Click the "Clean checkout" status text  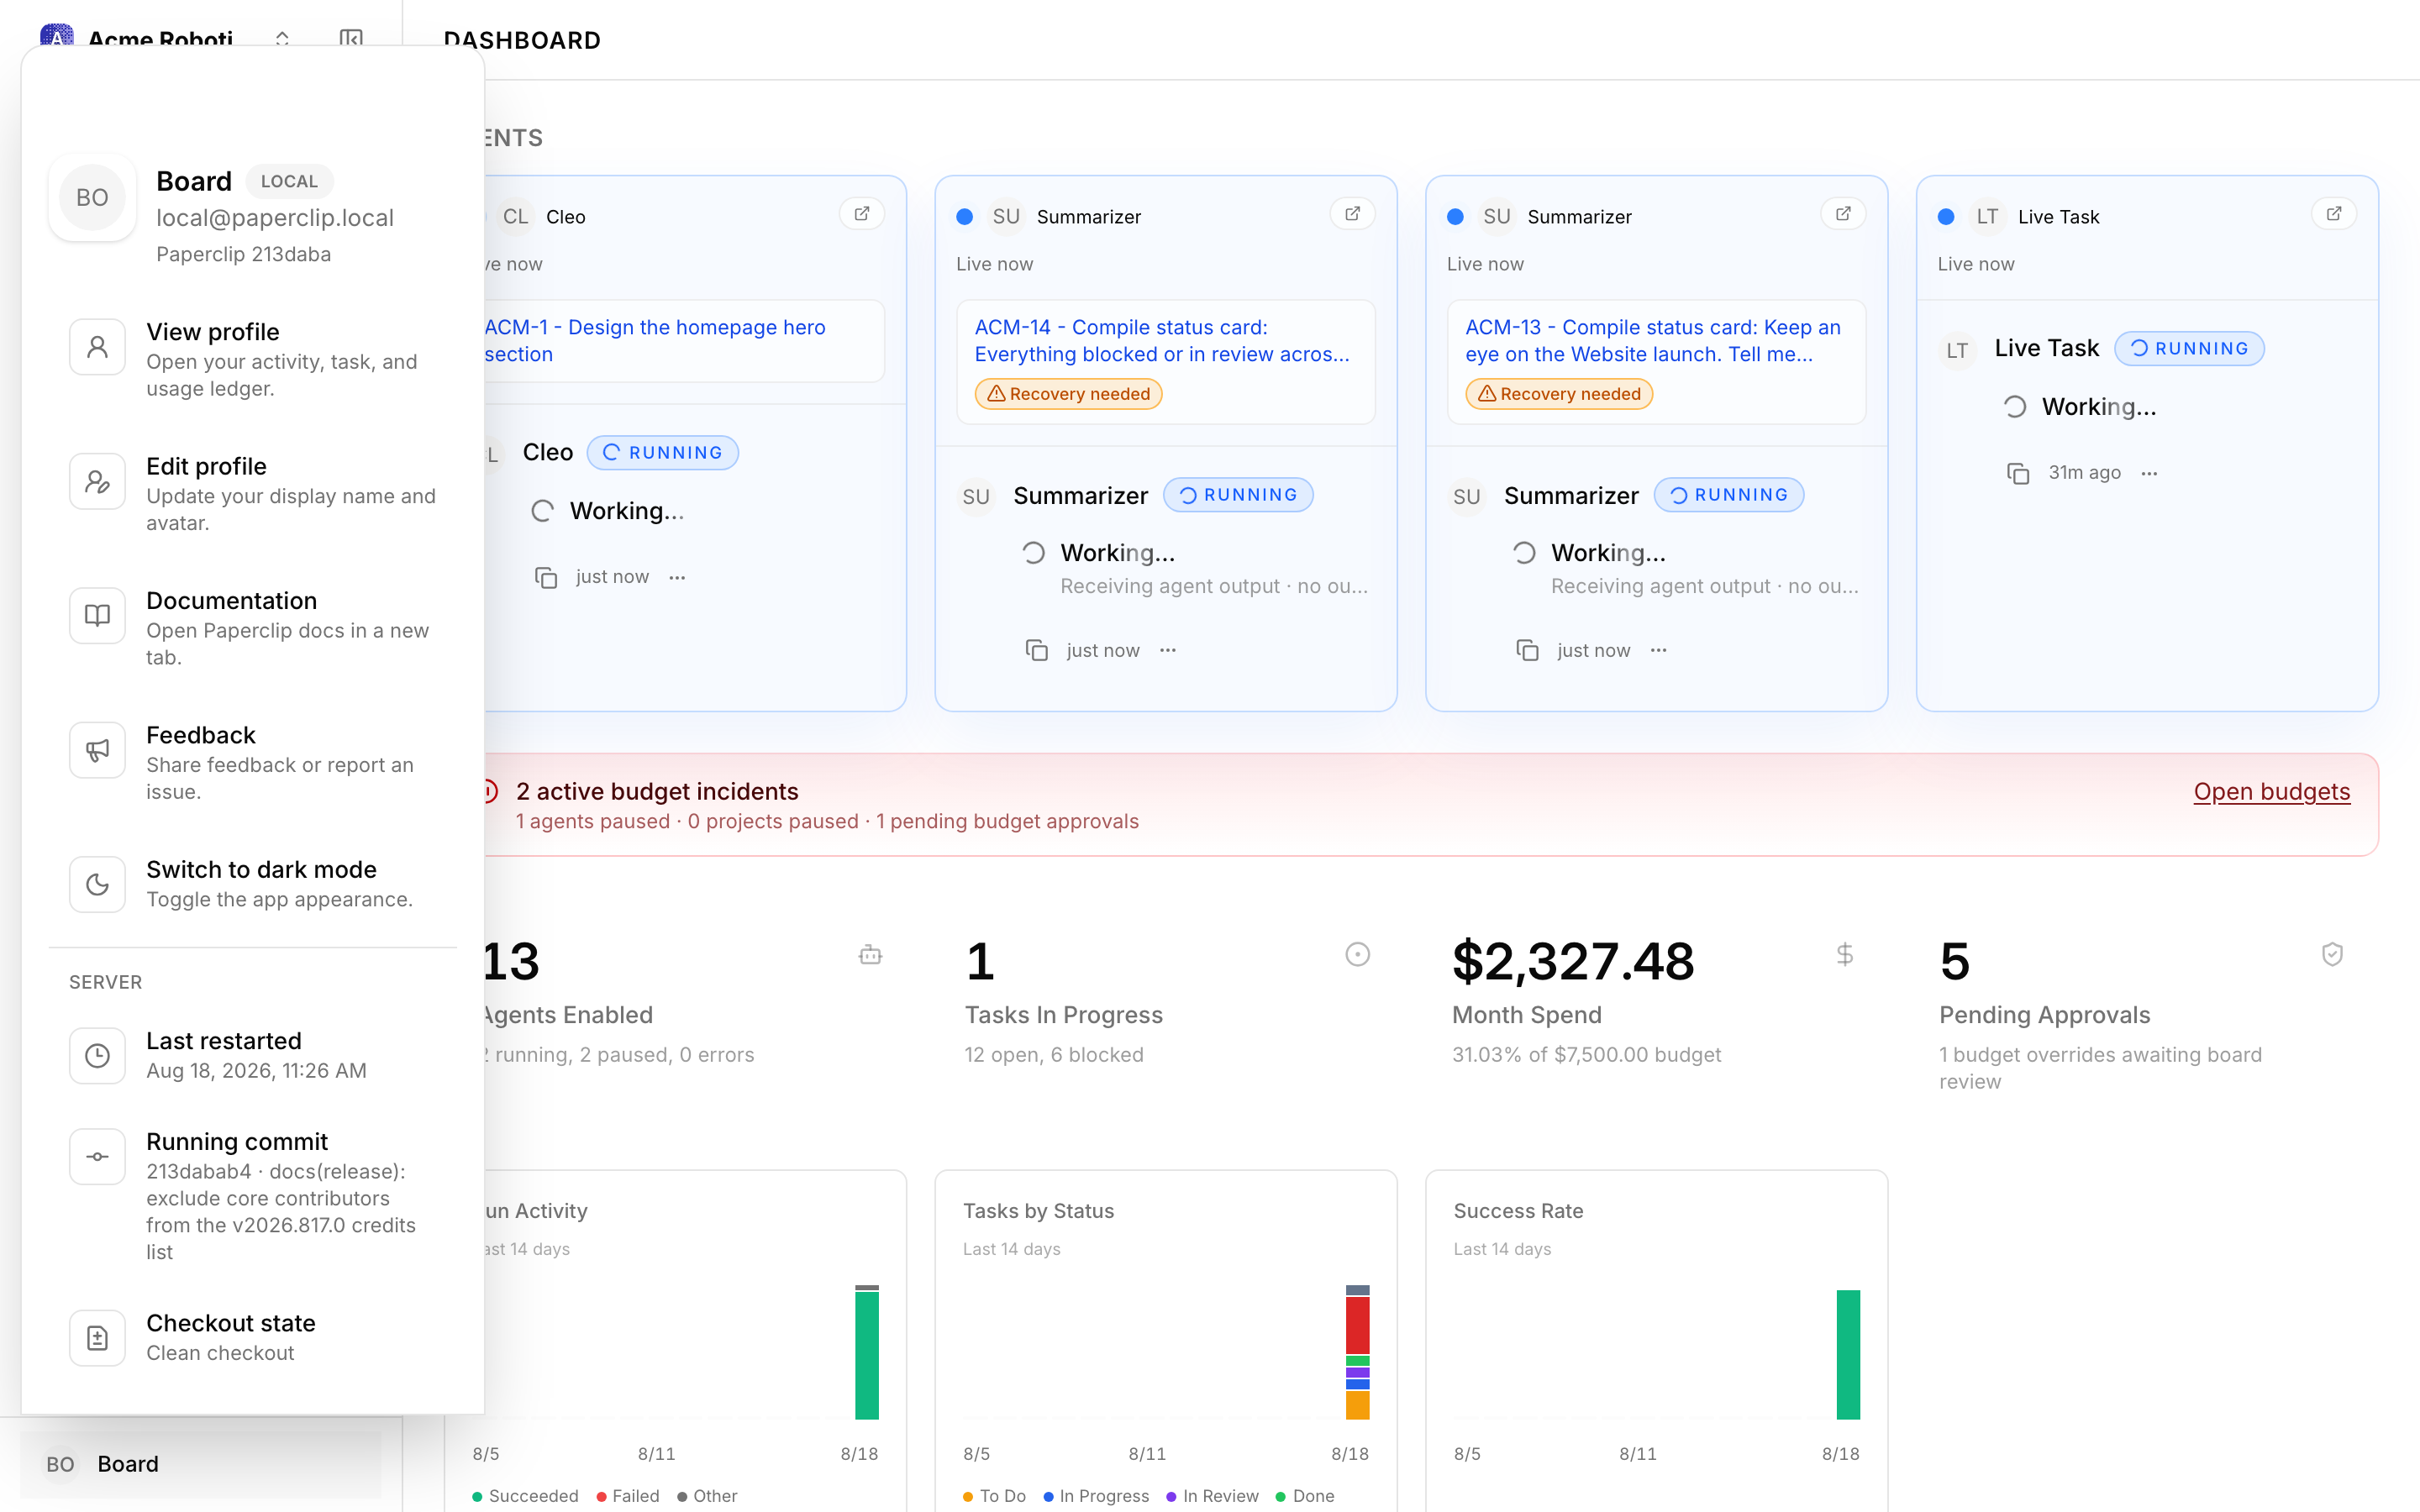click(x=220, y=1353)
